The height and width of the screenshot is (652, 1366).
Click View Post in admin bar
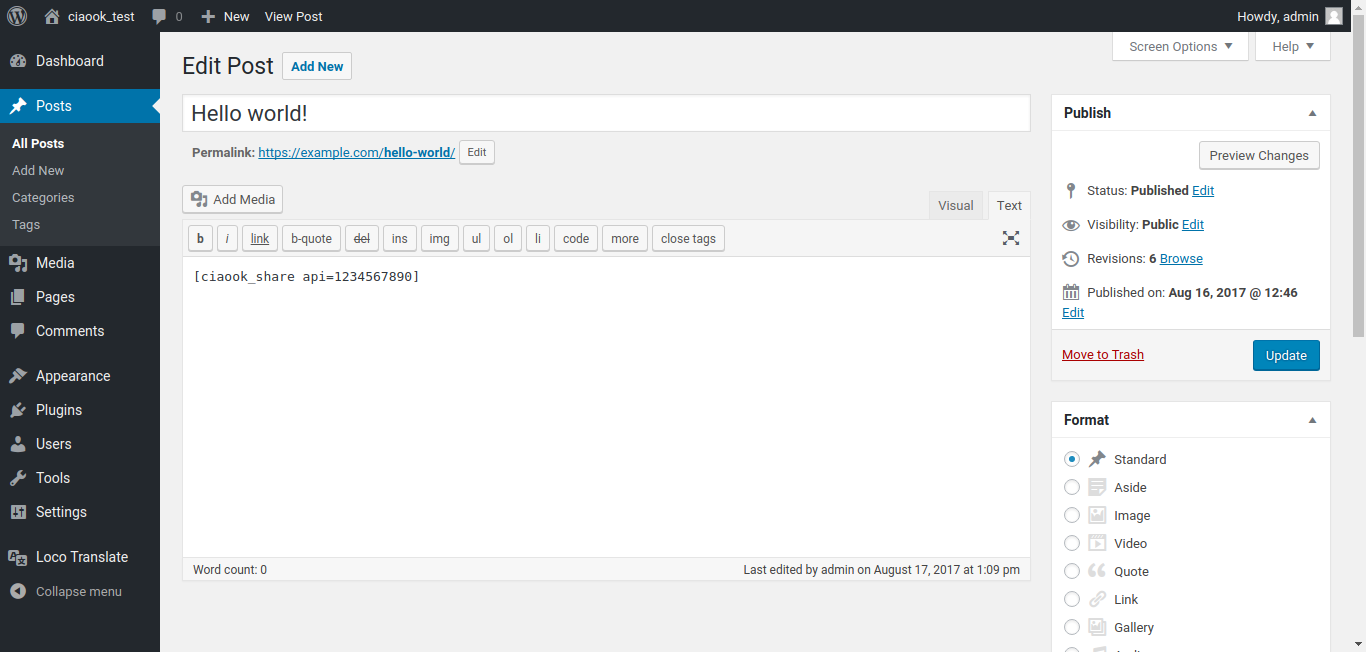[x=293, y=16]
